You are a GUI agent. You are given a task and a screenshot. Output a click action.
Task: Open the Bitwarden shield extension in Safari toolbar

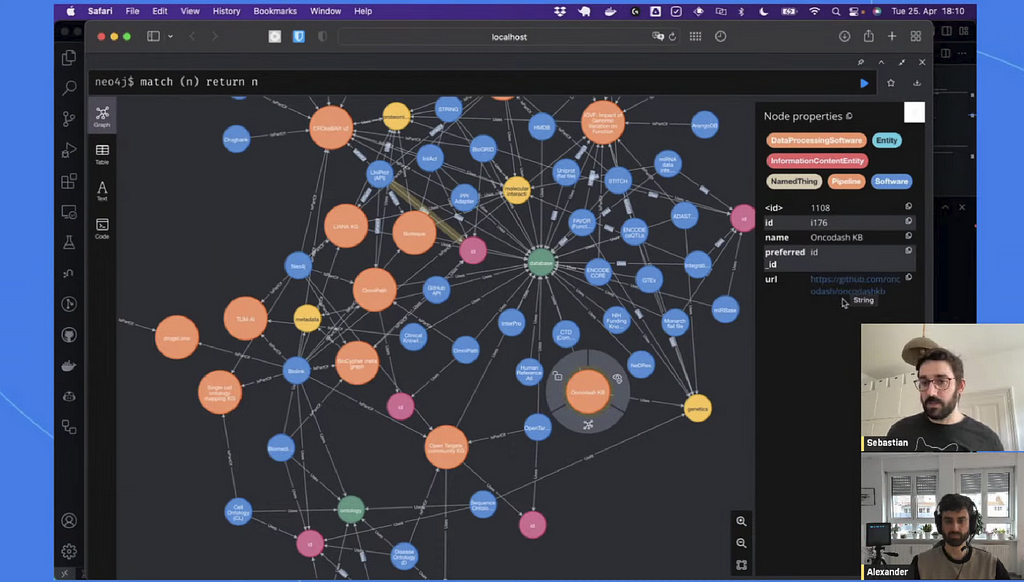click(298, 37)
